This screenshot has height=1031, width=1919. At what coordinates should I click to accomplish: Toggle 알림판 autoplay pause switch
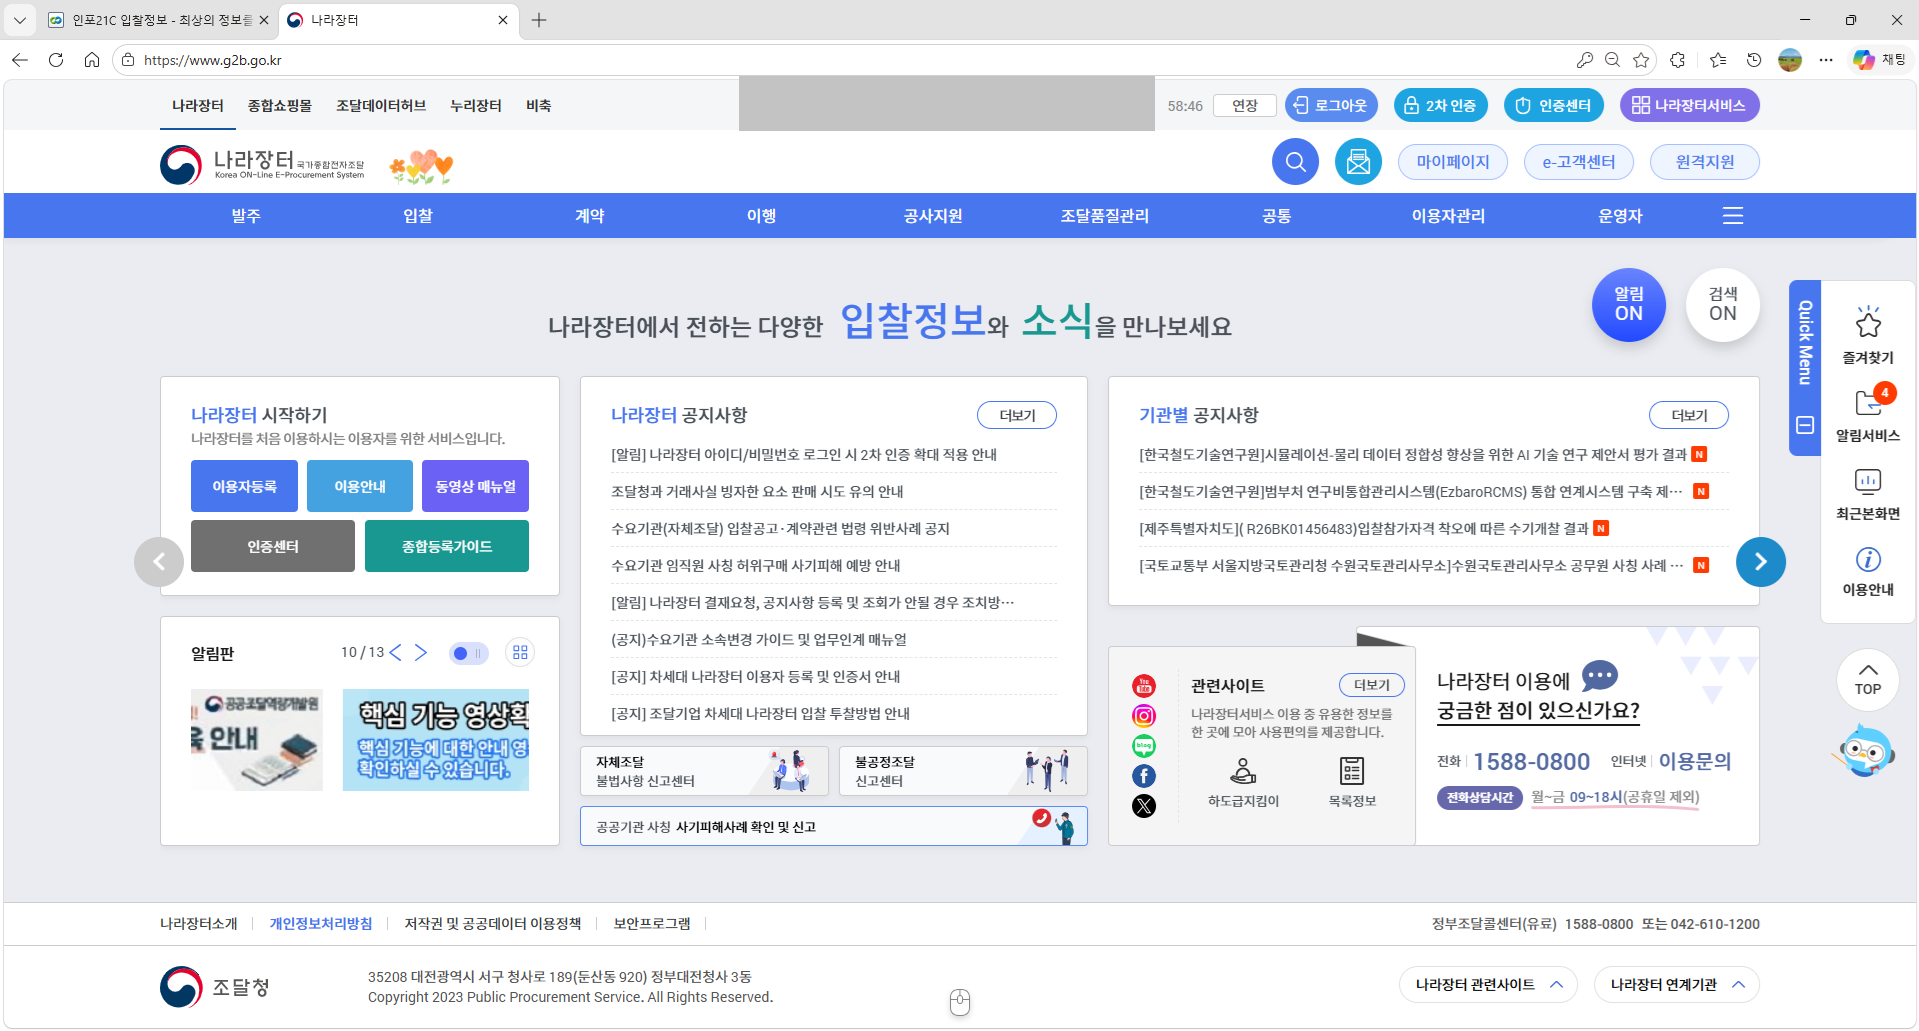point(468,653)
